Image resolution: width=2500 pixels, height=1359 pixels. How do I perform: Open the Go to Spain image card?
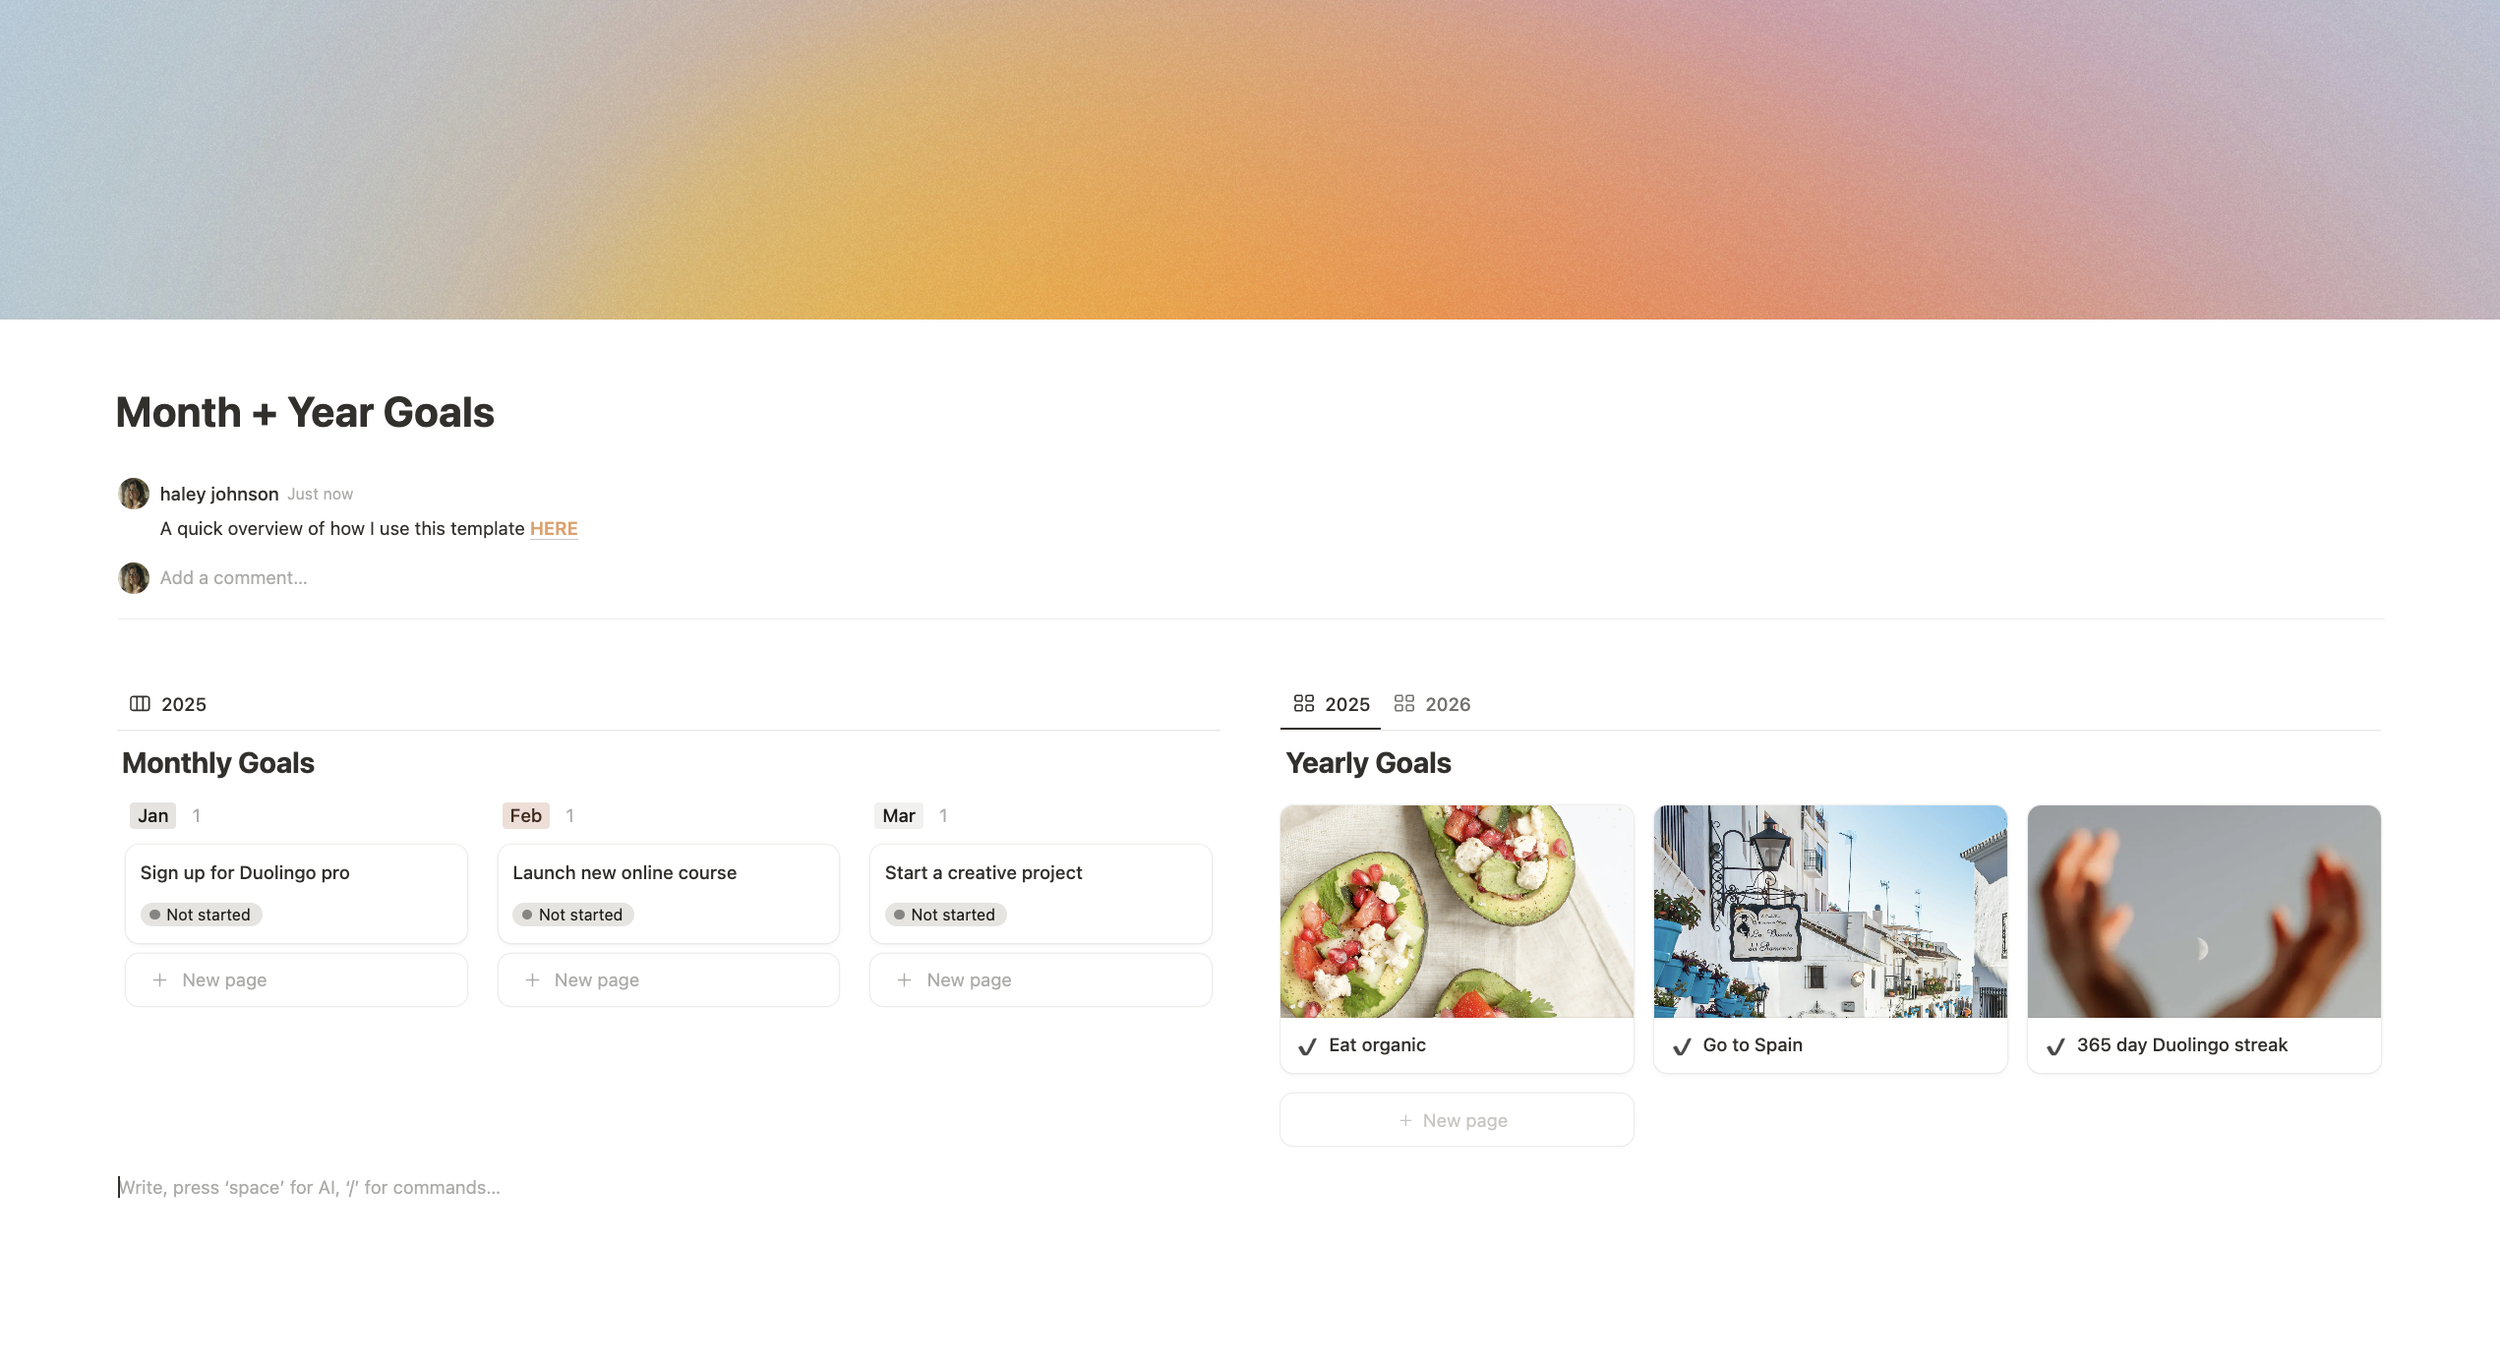1830,939
